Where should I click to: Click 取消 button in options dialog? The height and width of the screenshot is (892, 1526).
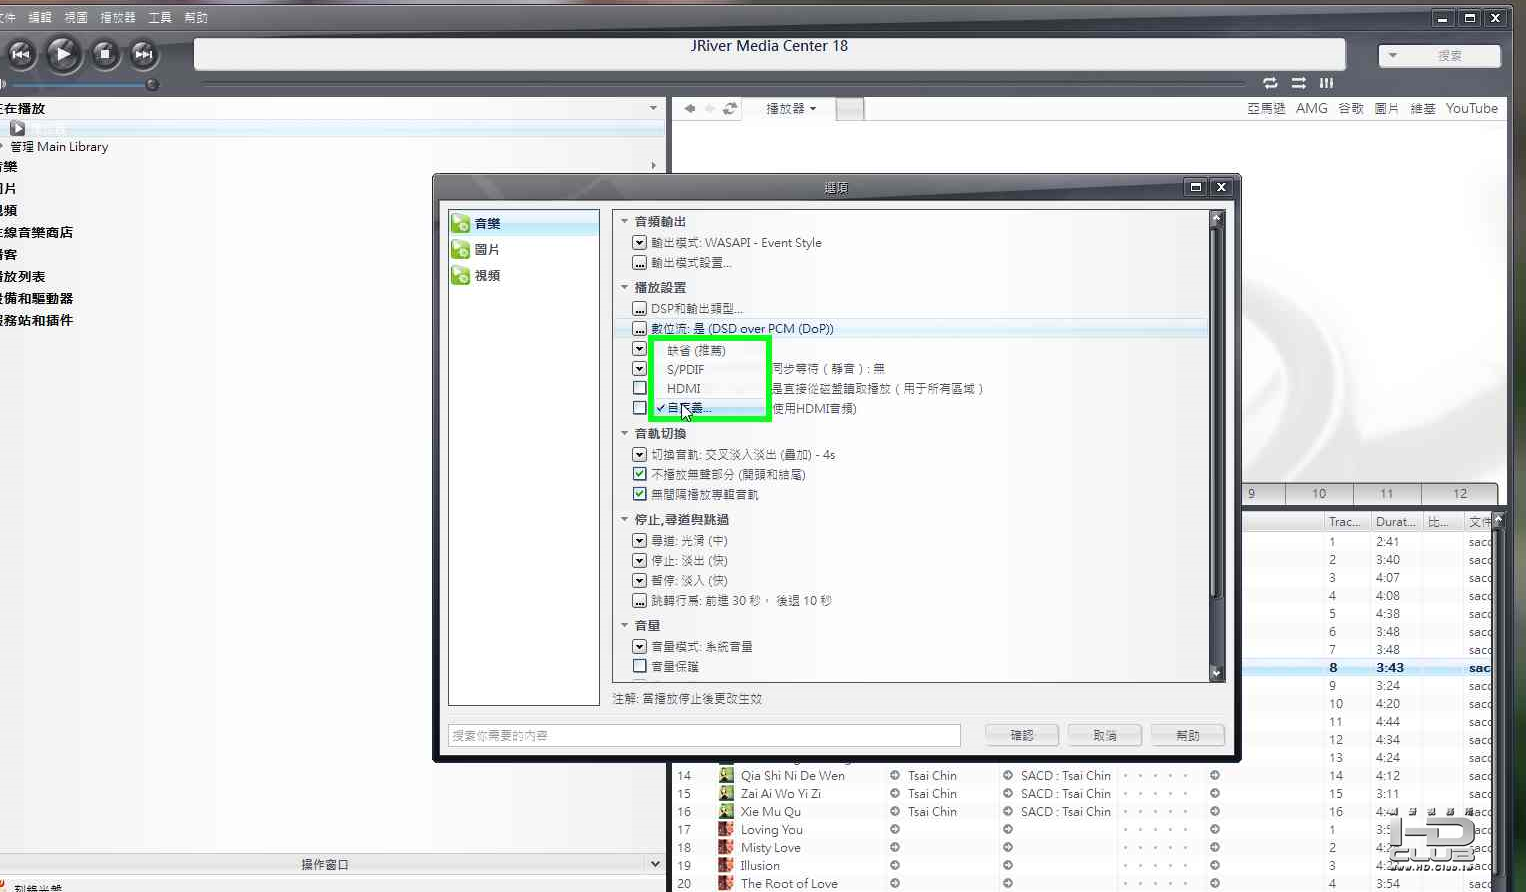point(1105,735)
